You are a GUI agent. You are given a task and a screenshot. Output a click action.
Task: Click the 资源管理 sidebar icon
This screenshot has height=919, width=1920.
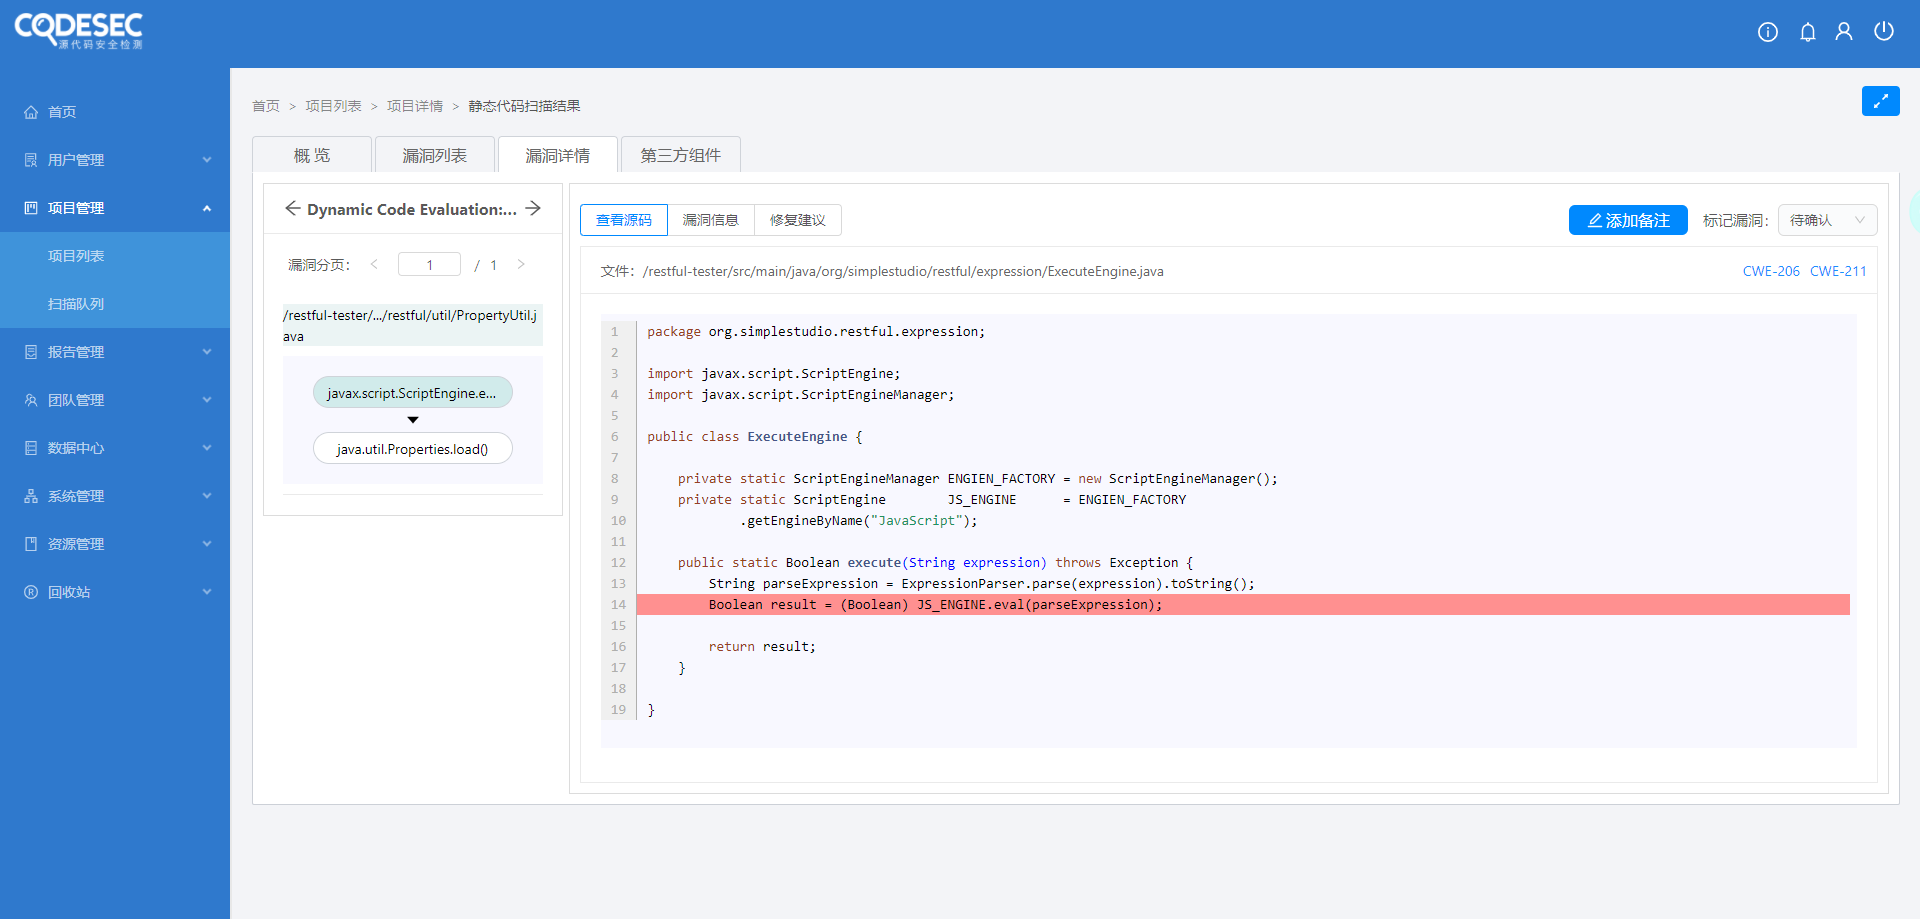31,544
